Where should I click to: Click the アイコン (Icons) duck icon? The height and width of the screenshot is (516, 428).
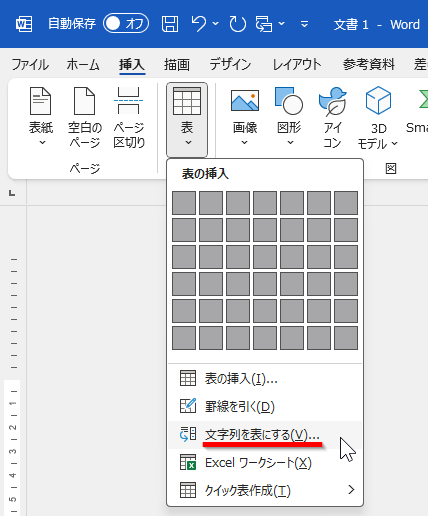pos(333,101)
